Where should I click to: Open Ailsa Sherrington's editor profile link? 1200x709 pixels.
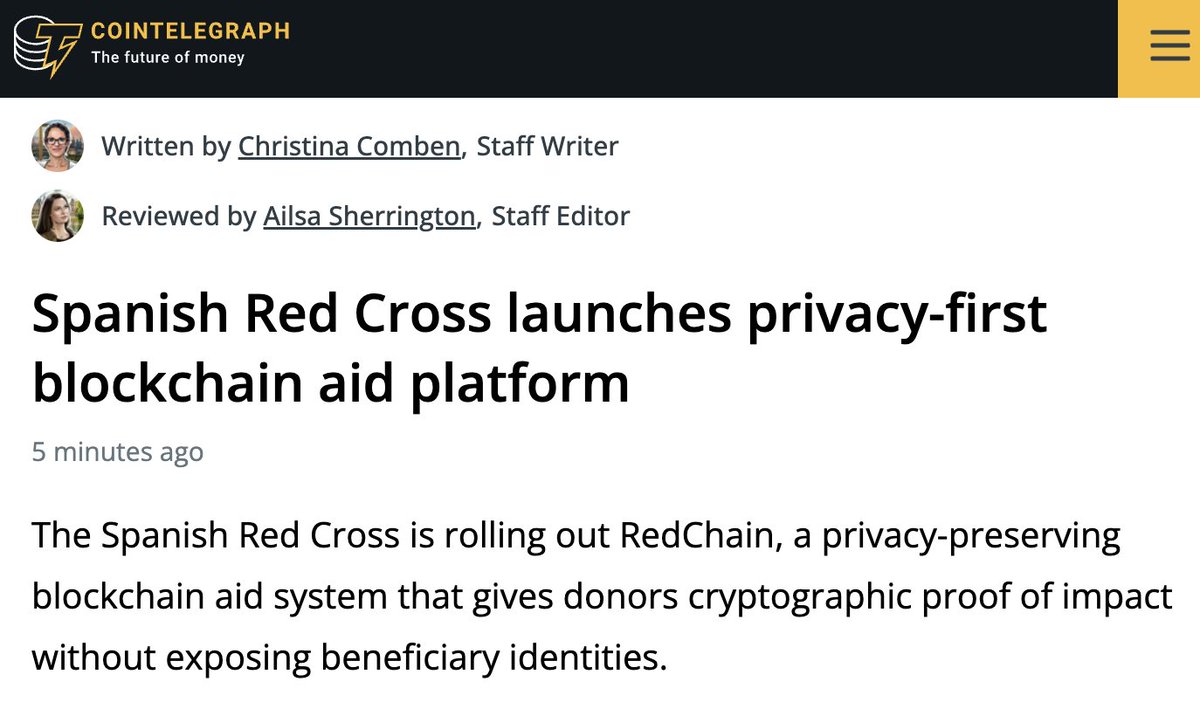[369, 216]
